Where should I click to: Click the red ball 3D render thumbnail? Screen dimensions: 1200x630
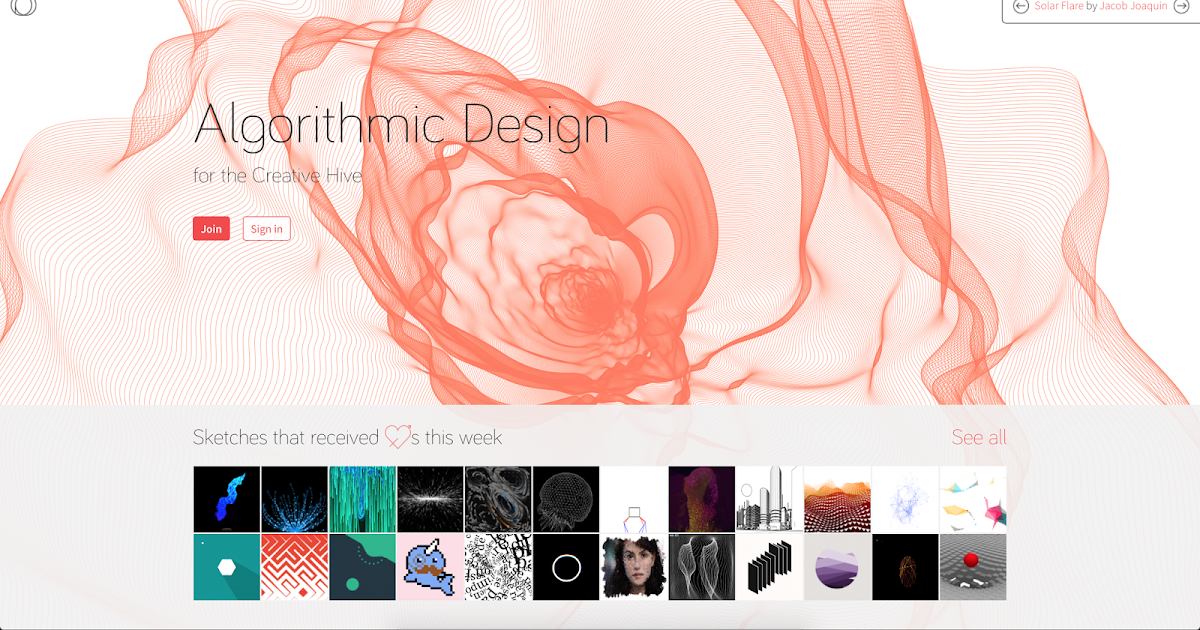973,566
